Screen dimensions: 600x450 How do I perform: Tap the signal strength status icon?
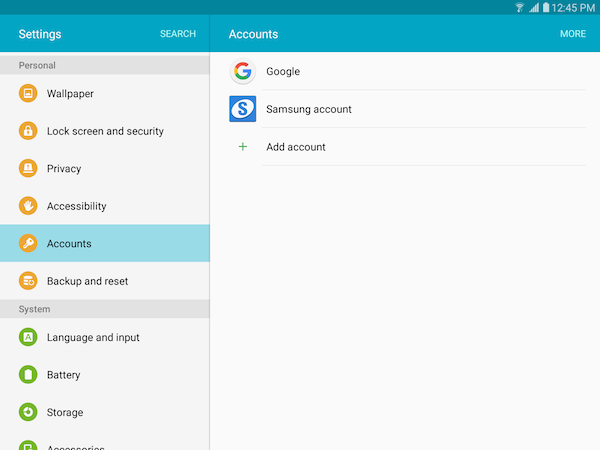pos(534,7)
